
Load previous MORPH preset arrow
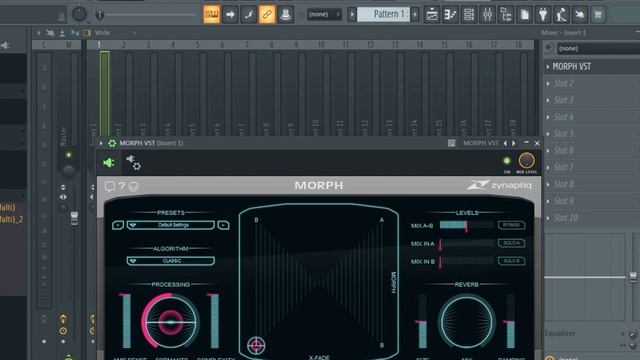(118, 225)
